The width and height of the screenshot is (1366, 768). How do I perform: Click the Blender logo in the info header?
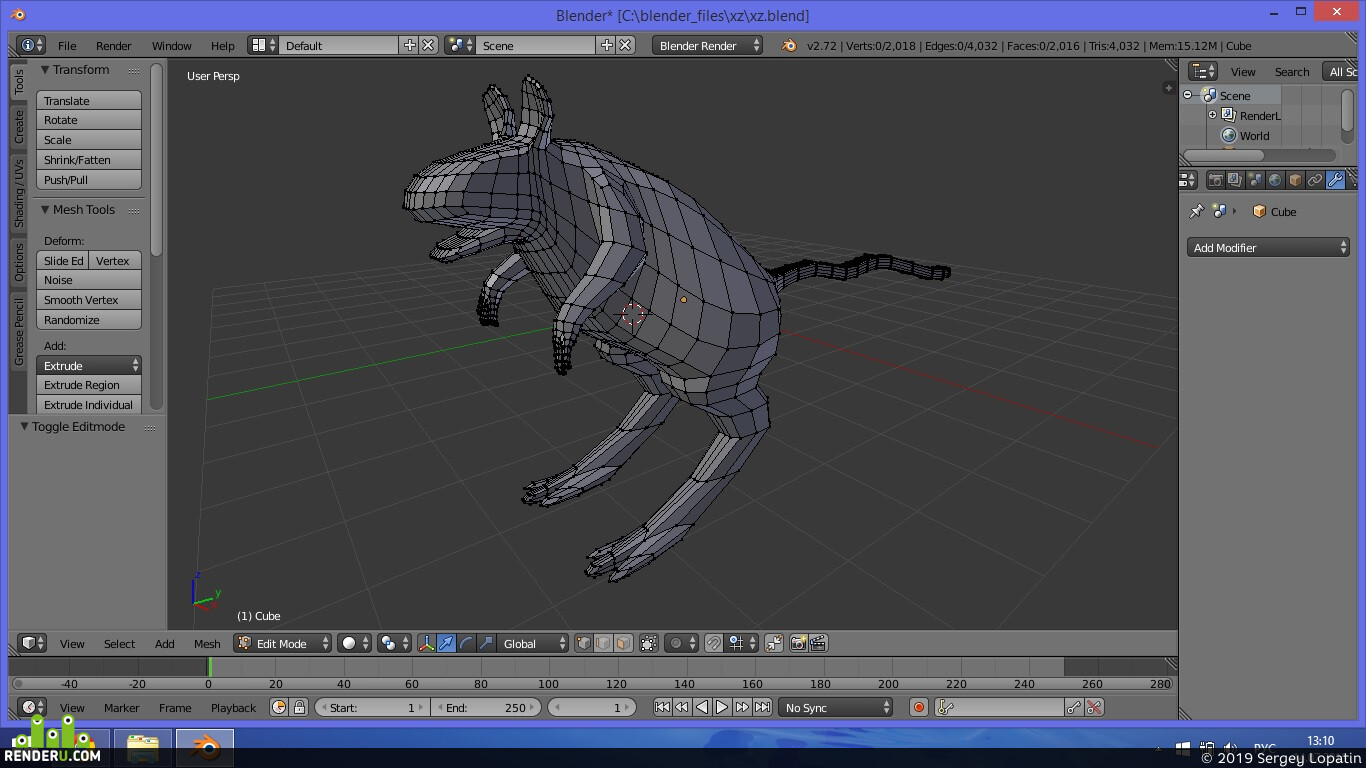[789, 46]
